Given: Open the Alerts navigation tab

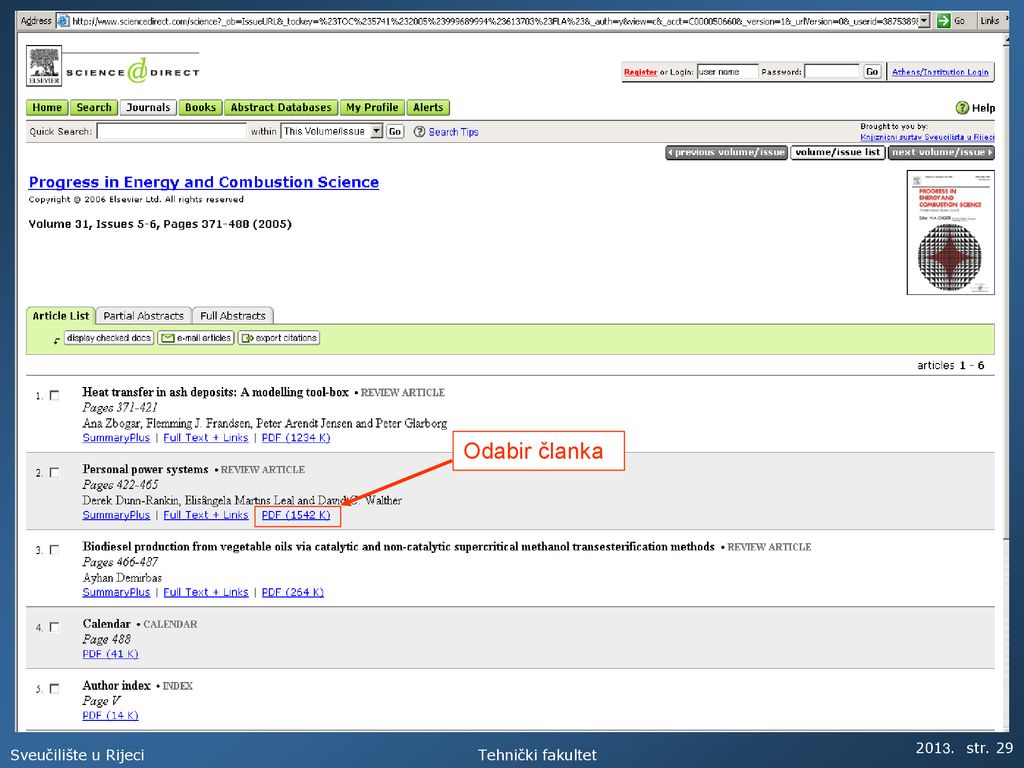Looking at the screenshot, I should 428,108.
